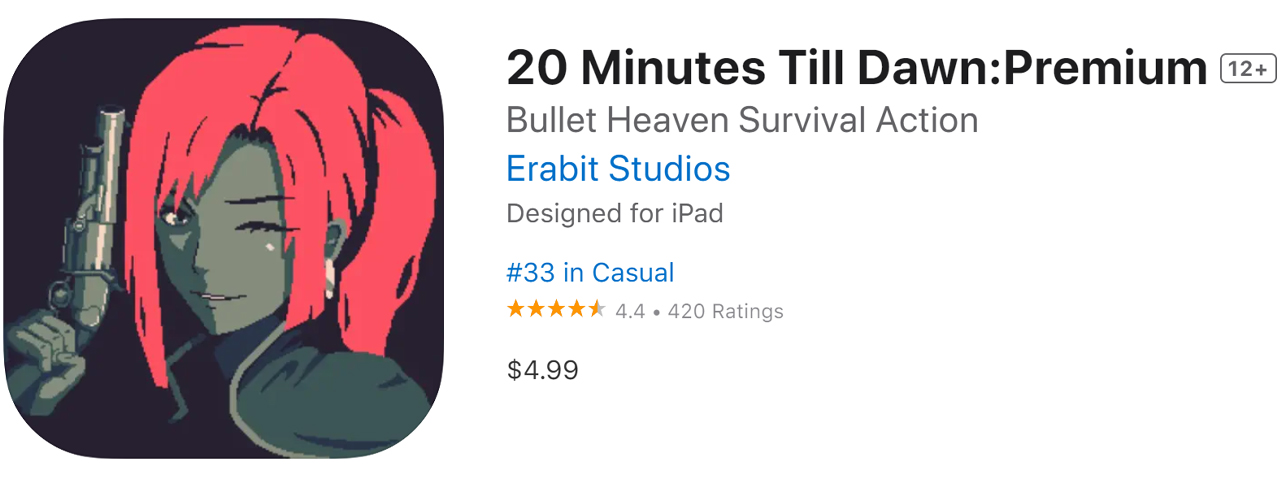Click the 4.4 rating score

(x=630, y=311)
